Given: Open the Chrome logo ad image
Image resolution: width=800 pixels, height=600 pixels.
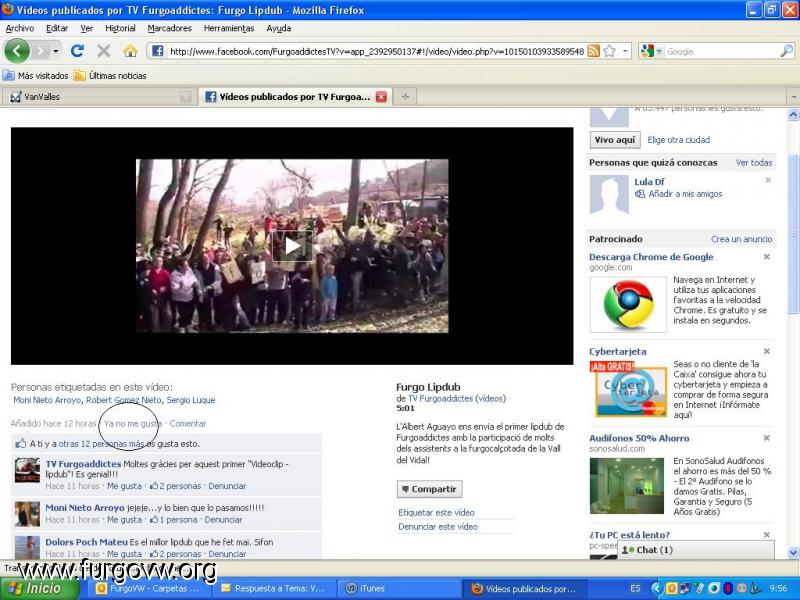Looking at the screenshot, I should click(x=628, y=305).
